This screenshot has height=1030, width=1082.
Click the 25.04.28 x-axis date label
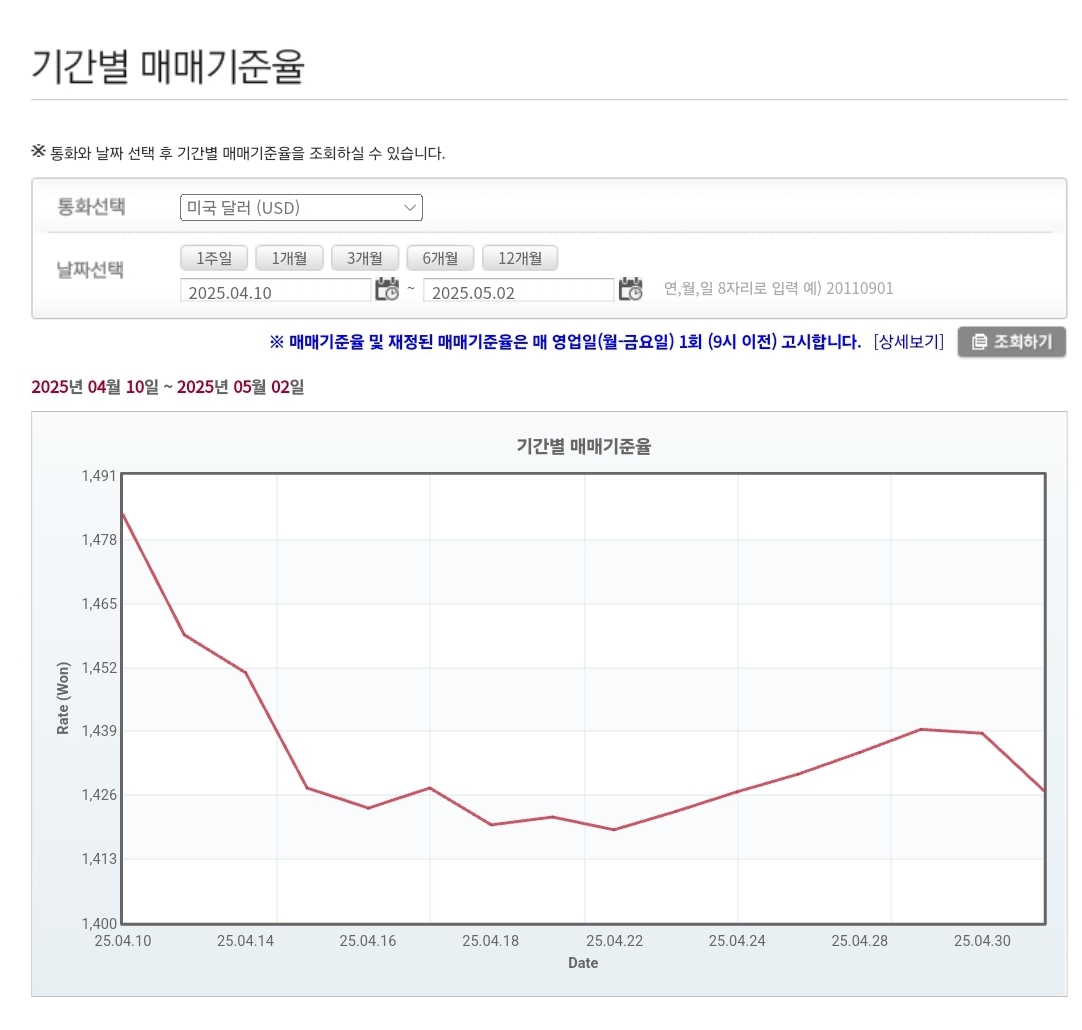(860, 941)
